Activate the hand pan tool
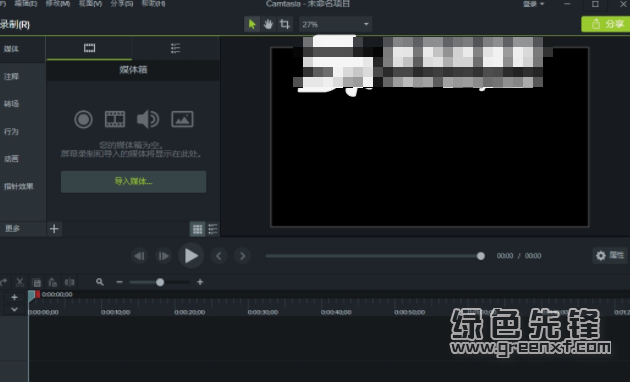 click(x=268, y=25)
